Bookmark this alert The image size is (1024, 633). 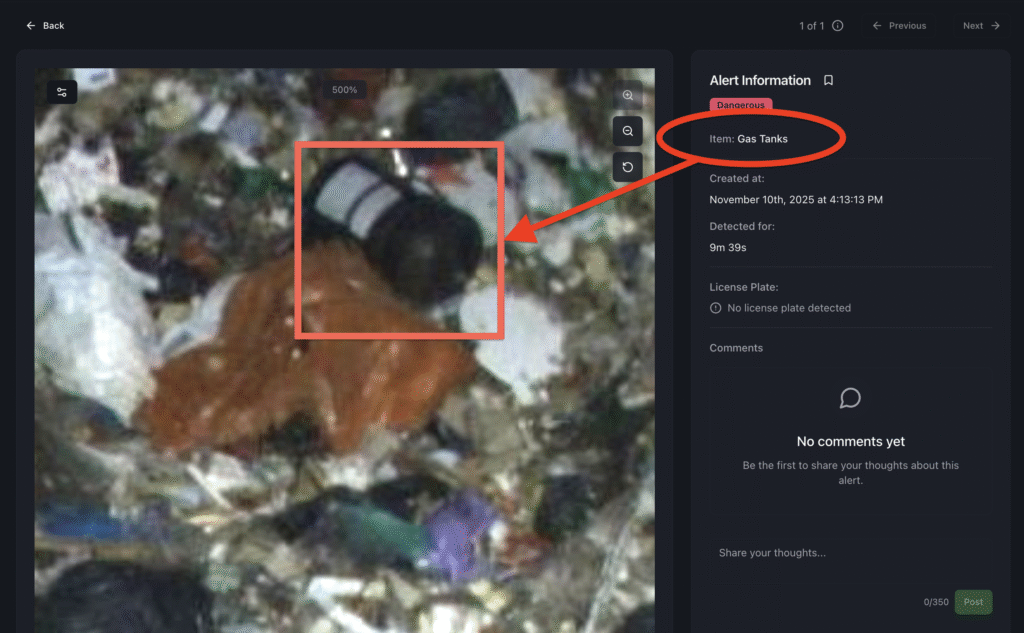(828, 81)
